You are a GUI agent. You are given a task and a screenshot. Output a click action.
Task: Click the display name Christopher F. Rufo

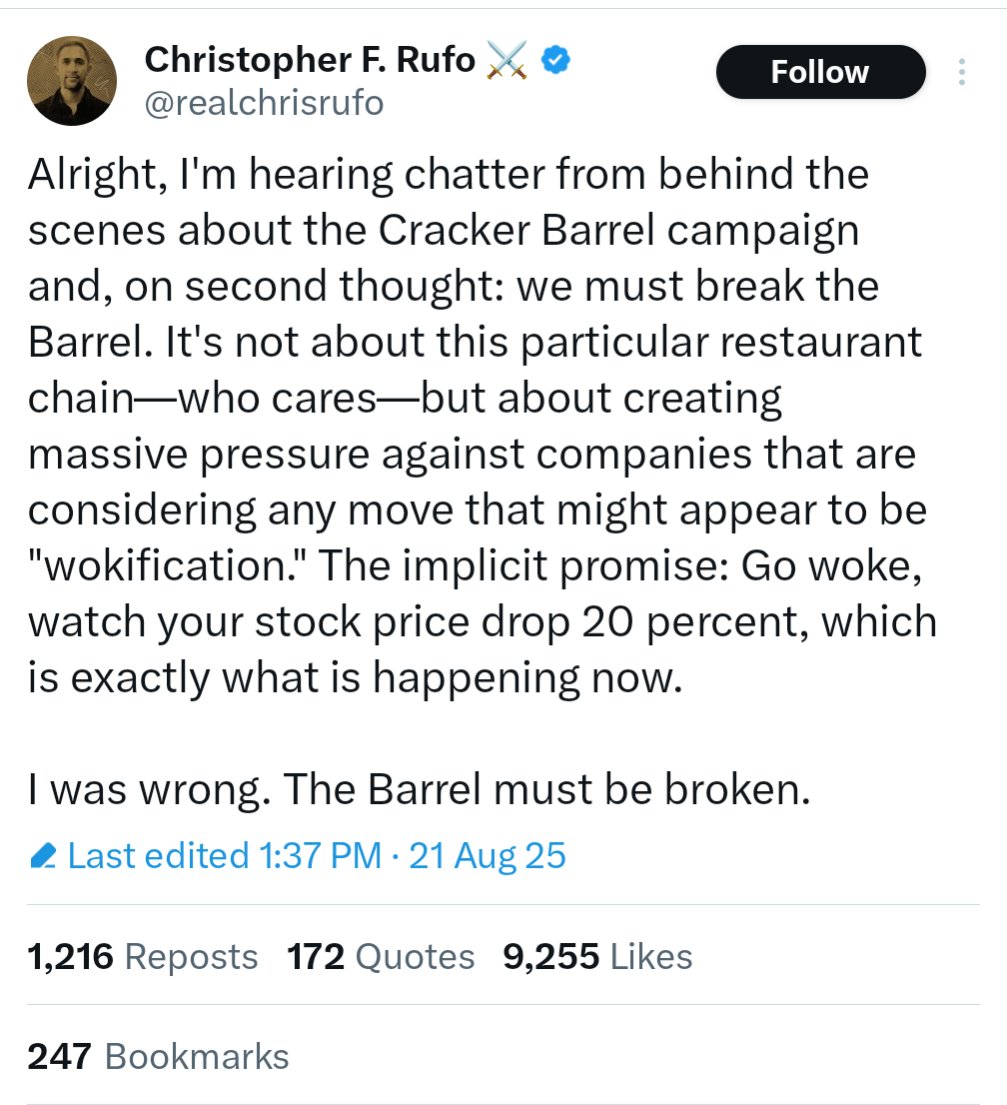[310, 60]
